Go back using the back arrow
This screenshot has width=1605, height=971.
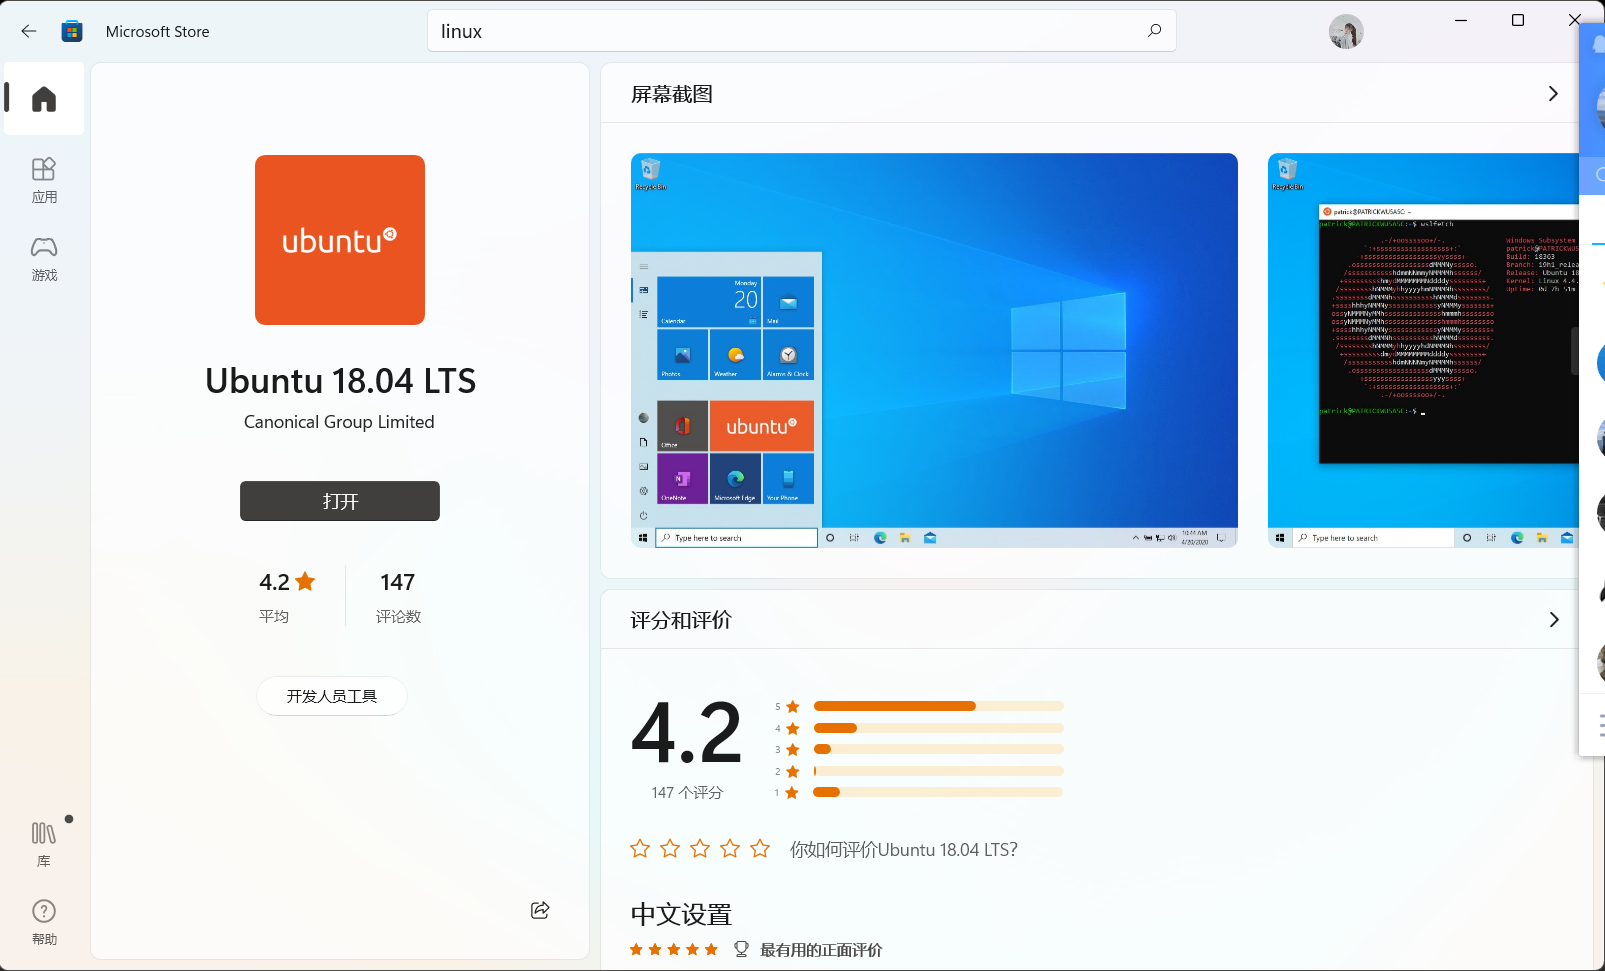(28, 31)
